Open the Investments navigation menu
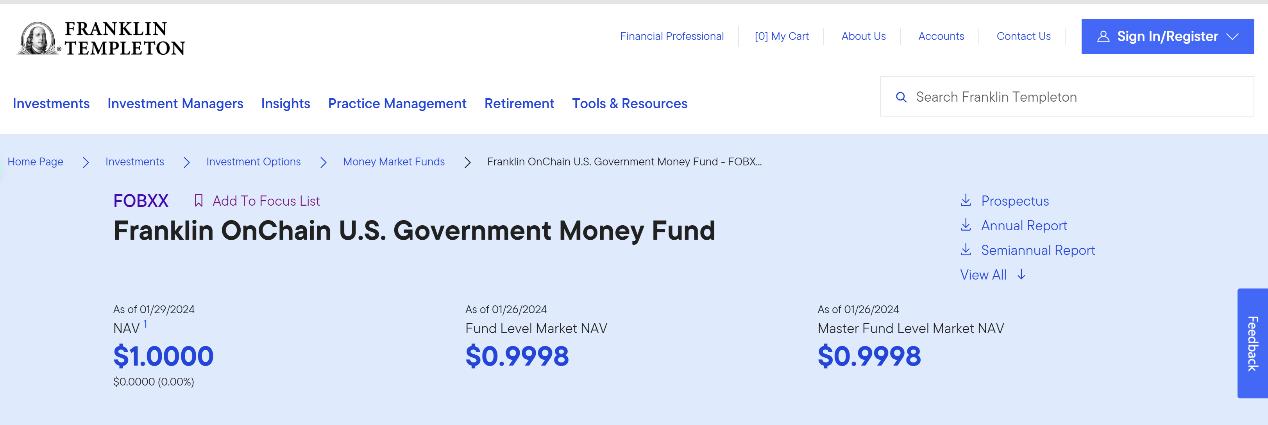Image resolution: width=1268 pixels, height=425 pixels. point(51,103)
